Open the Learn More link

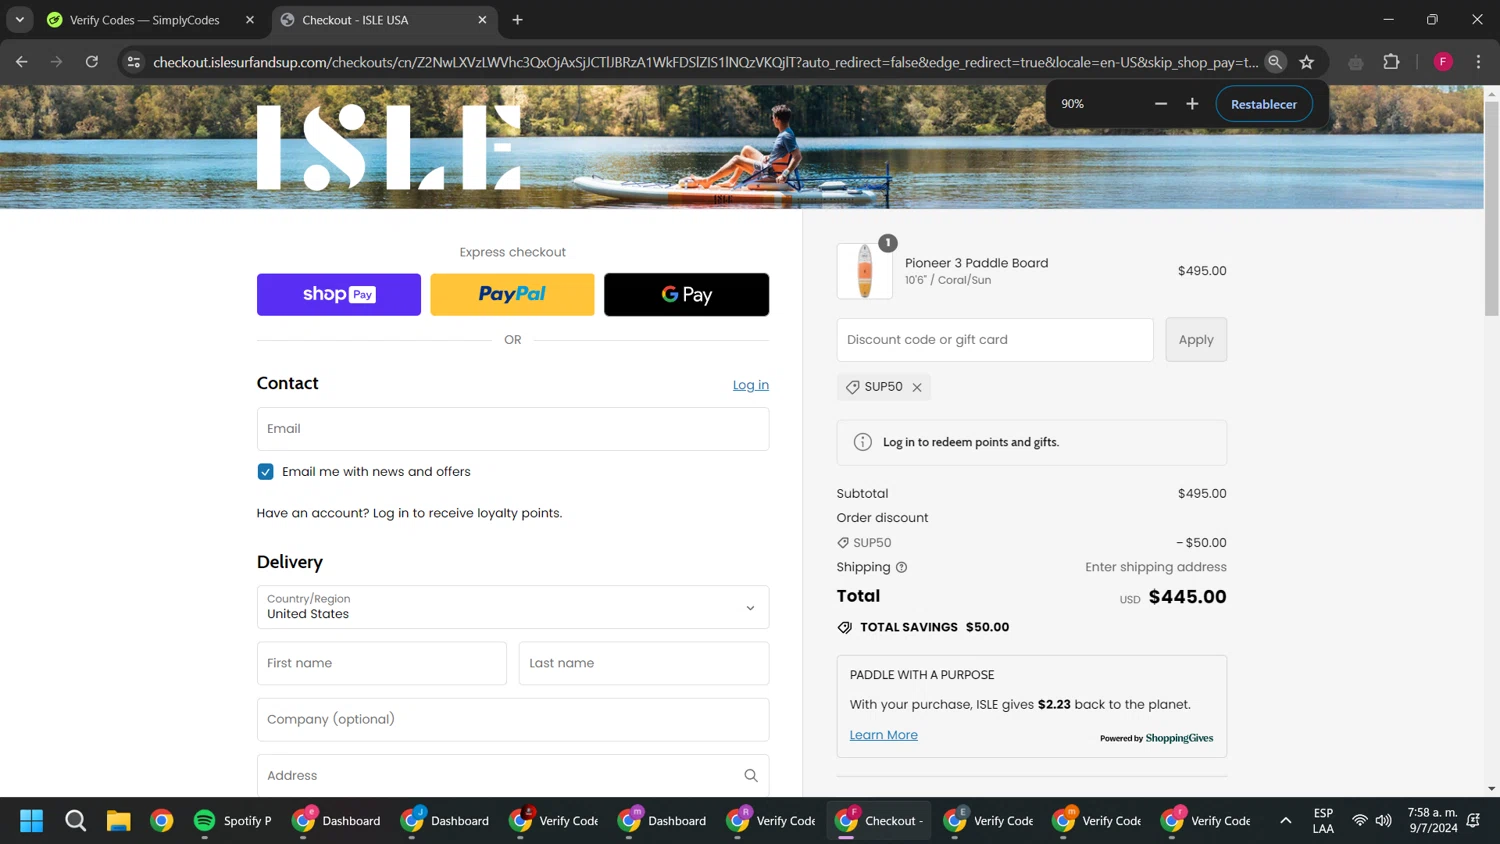[884, 735]
